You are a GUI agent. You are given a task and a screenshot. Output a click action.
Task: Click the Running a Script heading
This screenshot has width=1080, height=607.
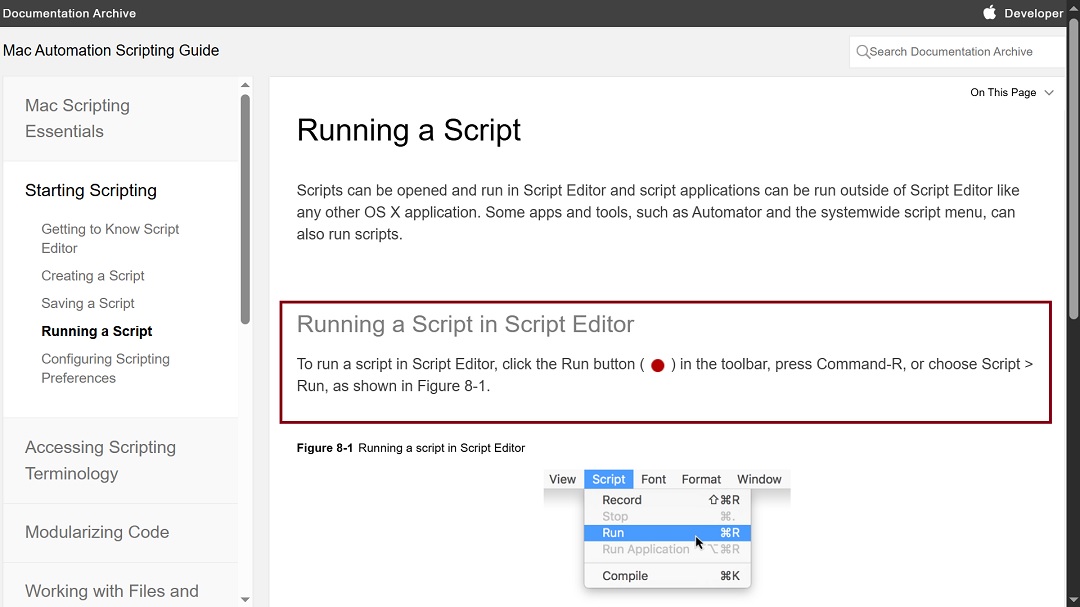point(408,130)
